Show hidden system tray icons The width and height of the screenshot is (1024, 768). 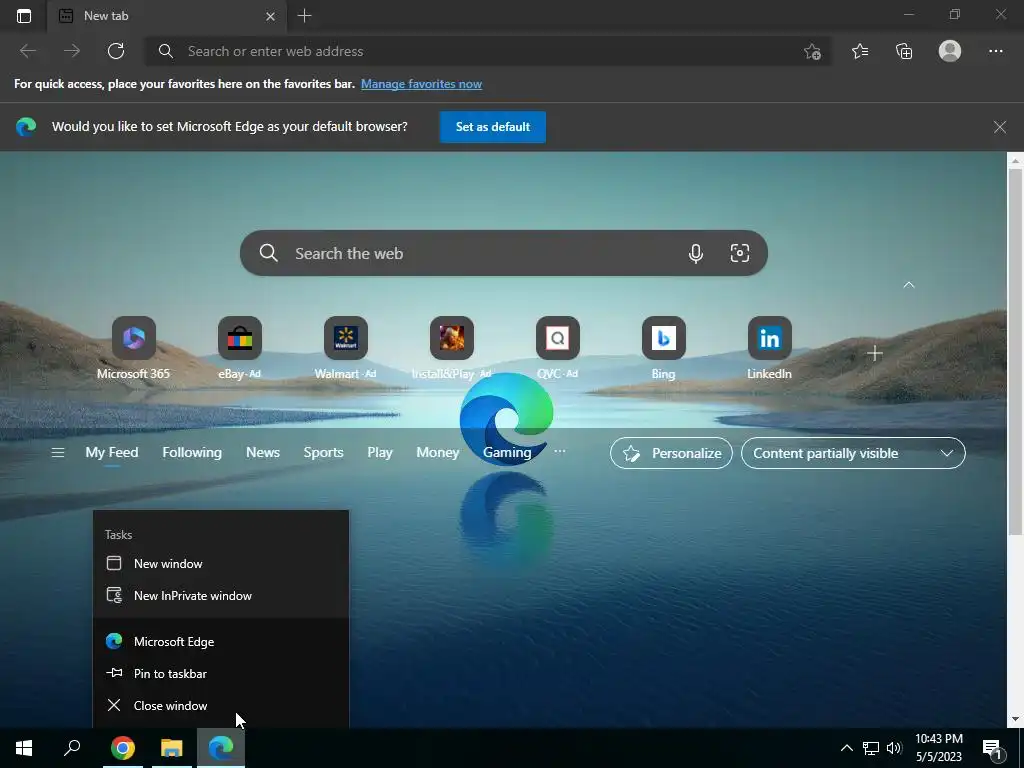846,748
